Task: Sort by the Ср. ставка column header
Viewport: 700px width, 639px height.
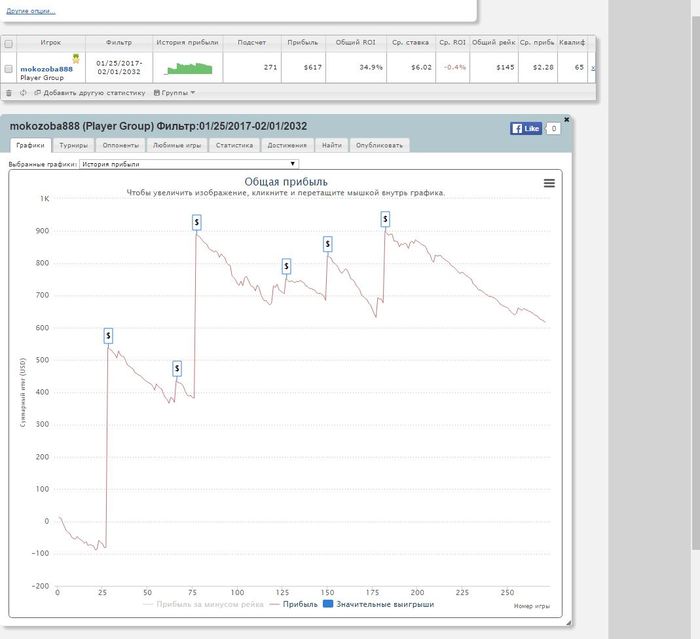Action: pyautogui.click(x=411, y=43)
